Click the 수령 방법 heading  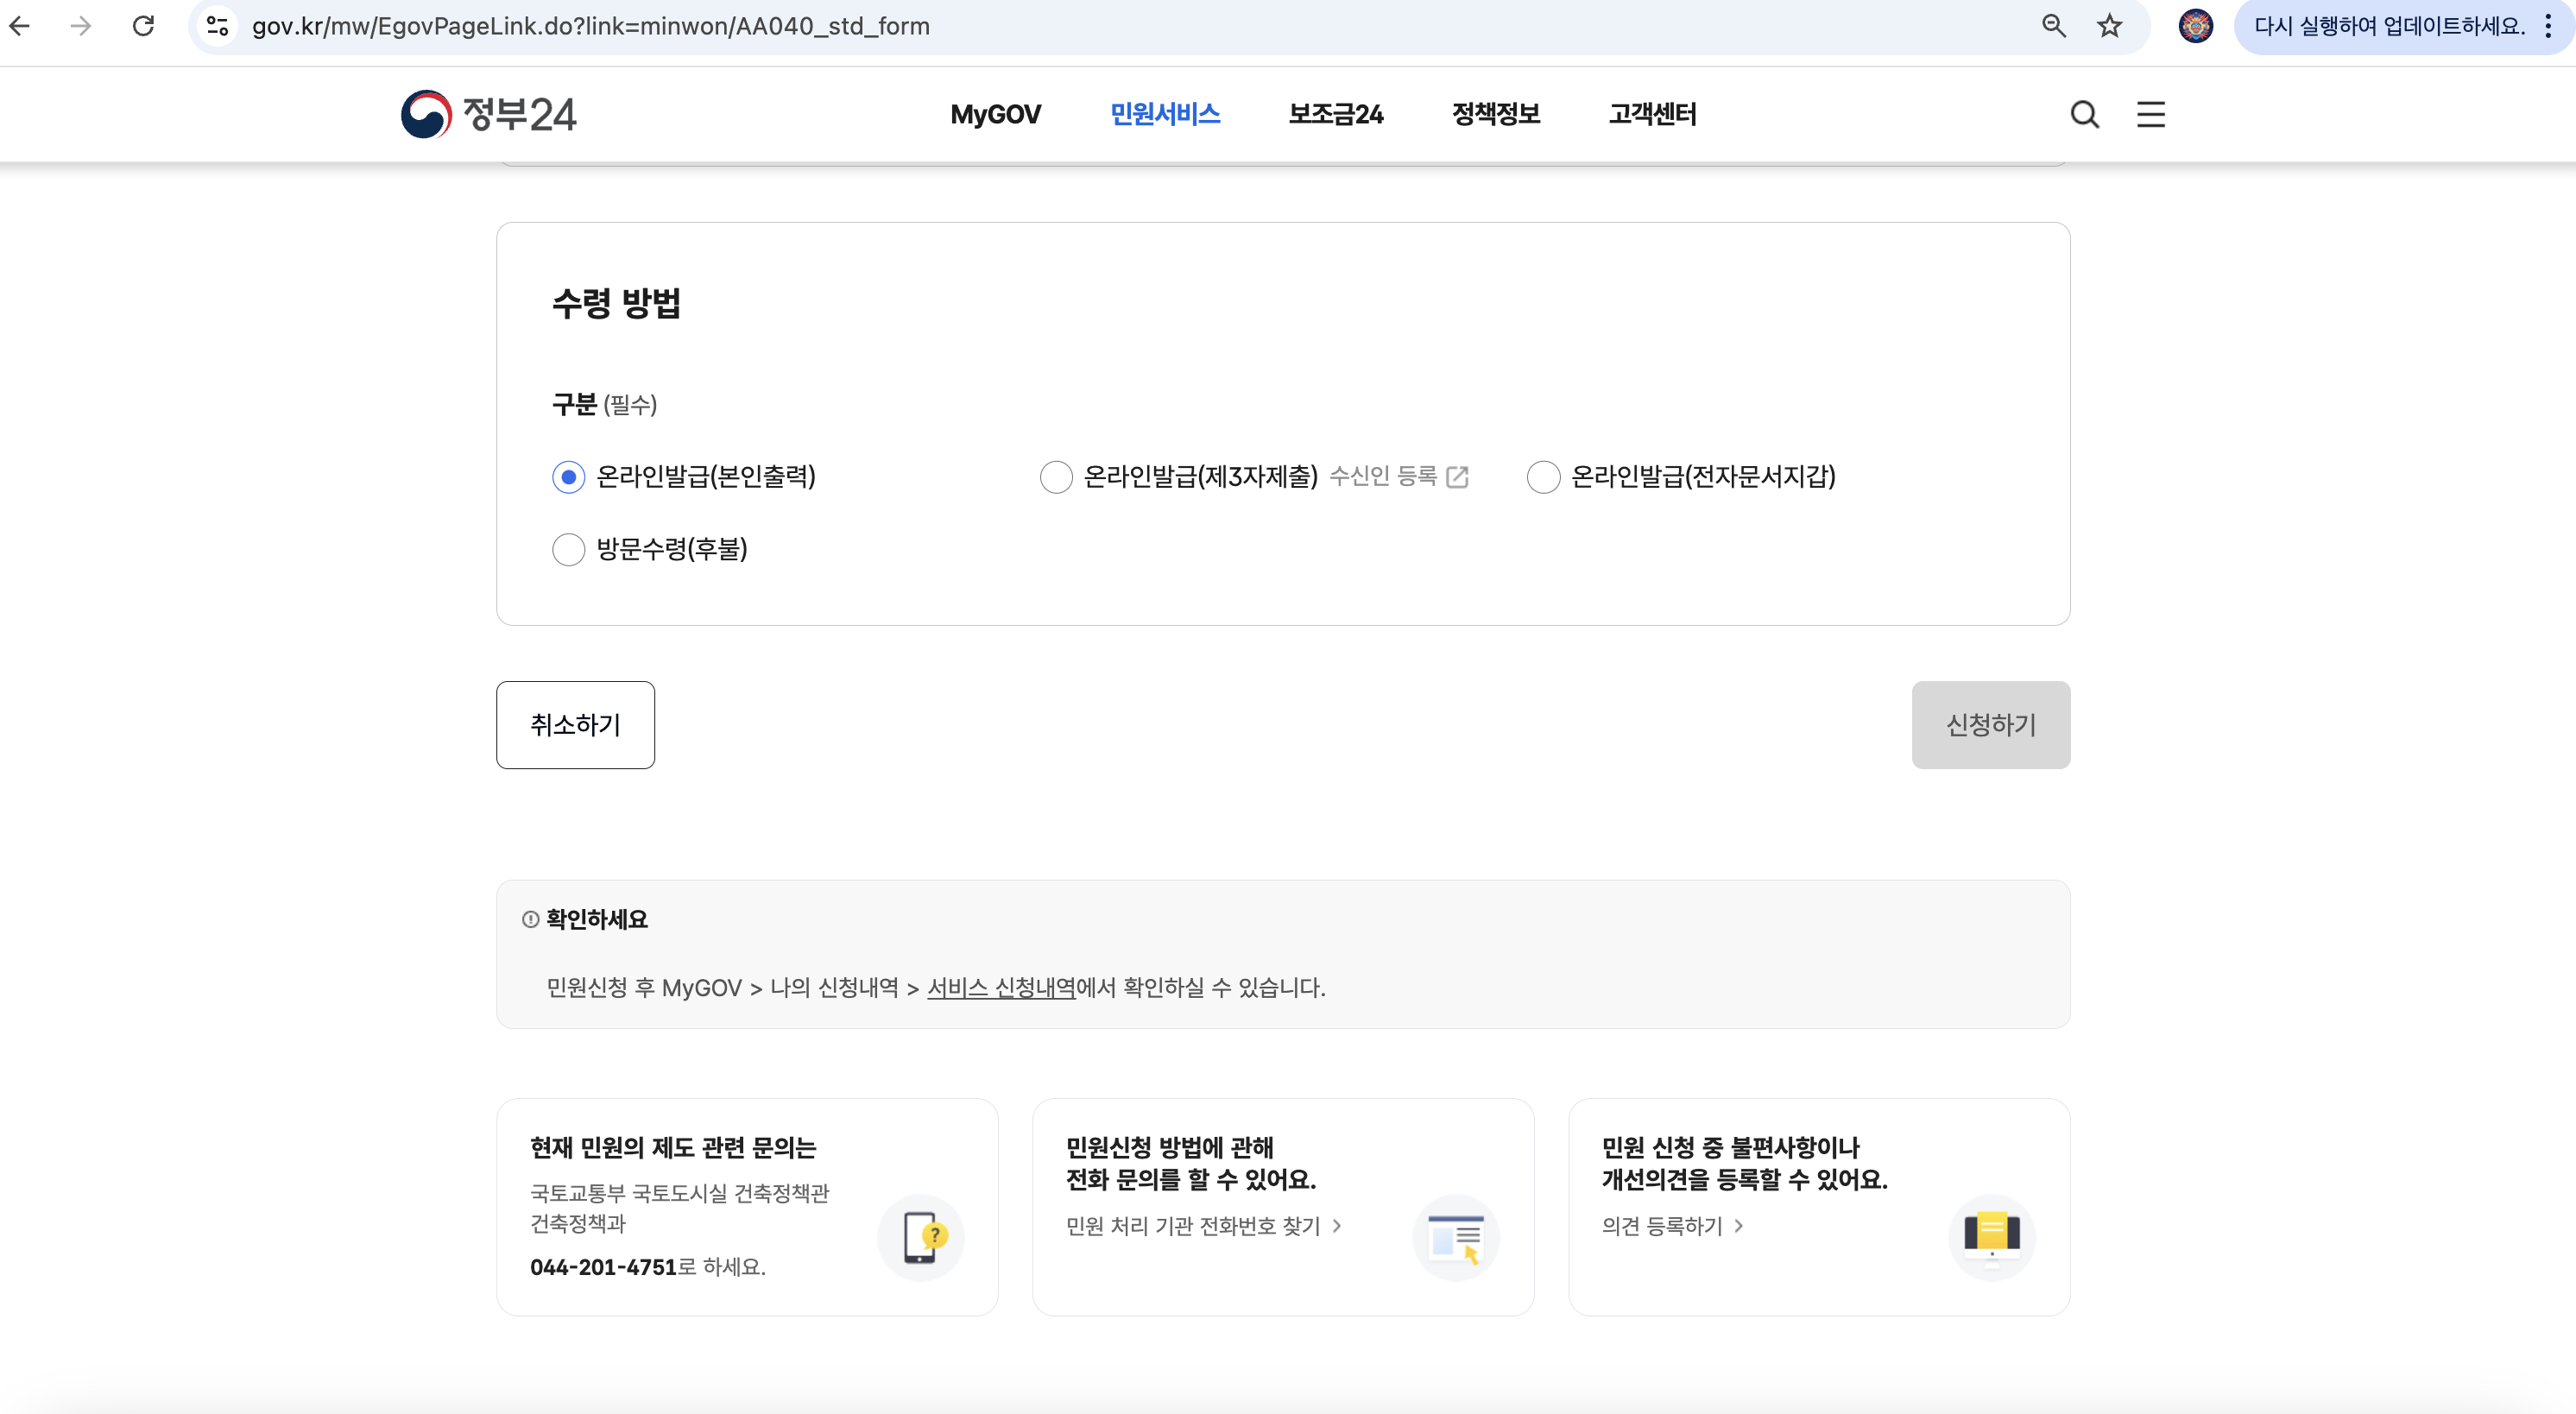pos(616,303)
